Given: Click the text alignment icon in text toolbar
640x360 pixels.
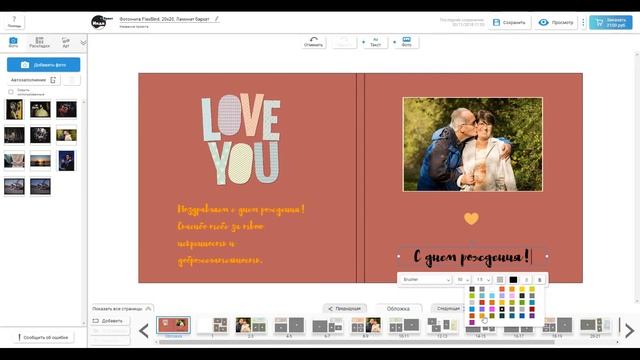Looking at the screenshot, I should (527, 280).
